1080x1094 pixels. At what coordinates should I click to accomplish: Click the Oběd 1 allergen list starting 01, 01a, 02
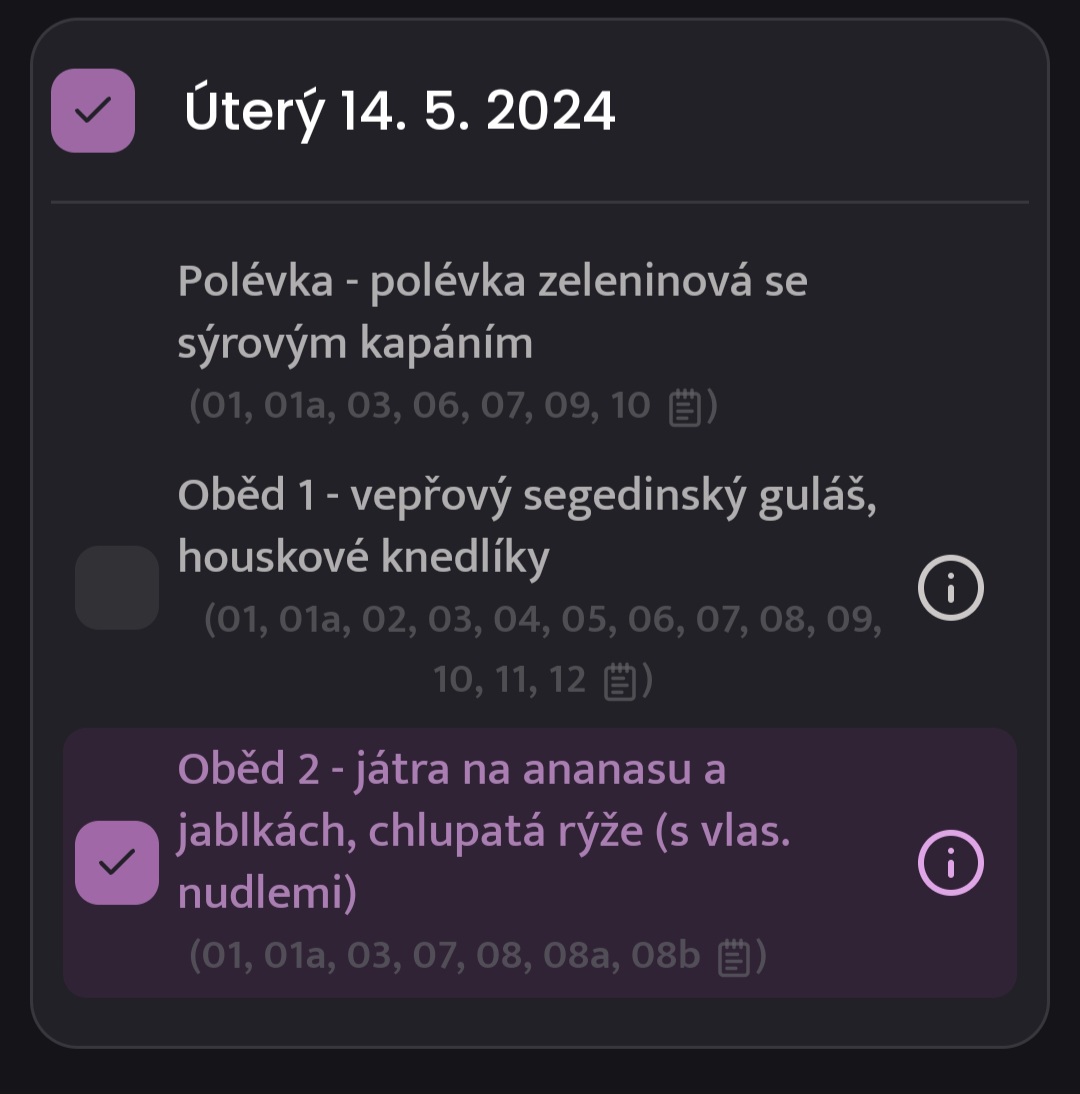[x=543, y=650]
